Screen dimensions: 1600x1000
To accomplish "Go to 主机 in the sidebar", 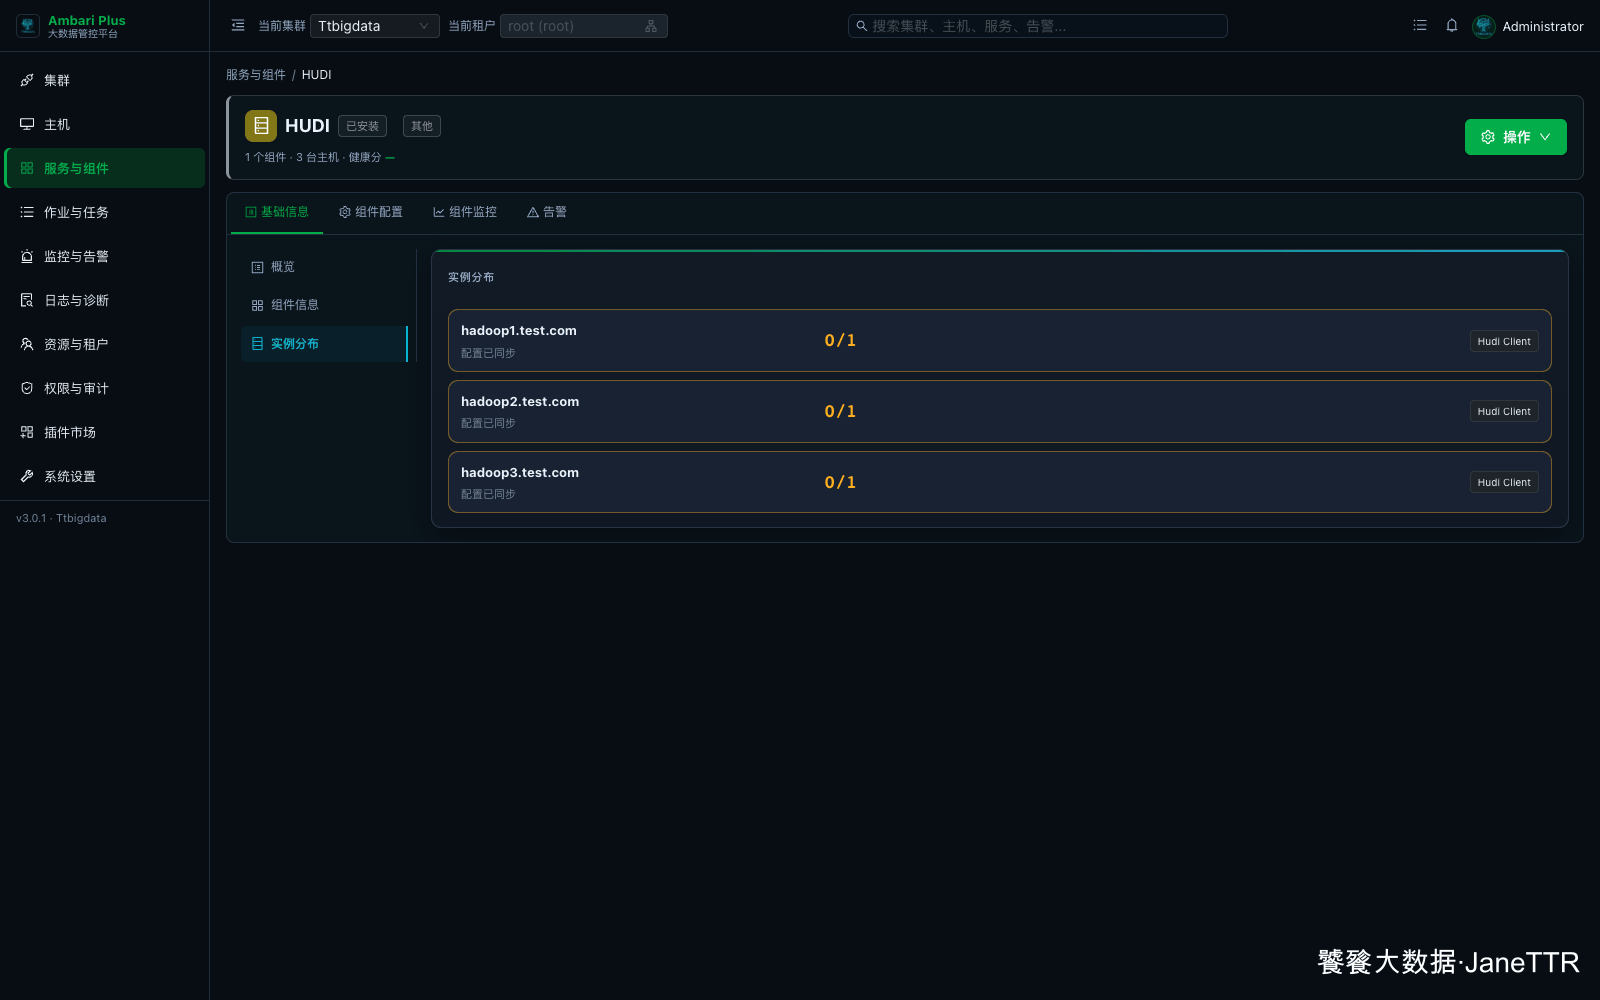I will coord(104,124).
